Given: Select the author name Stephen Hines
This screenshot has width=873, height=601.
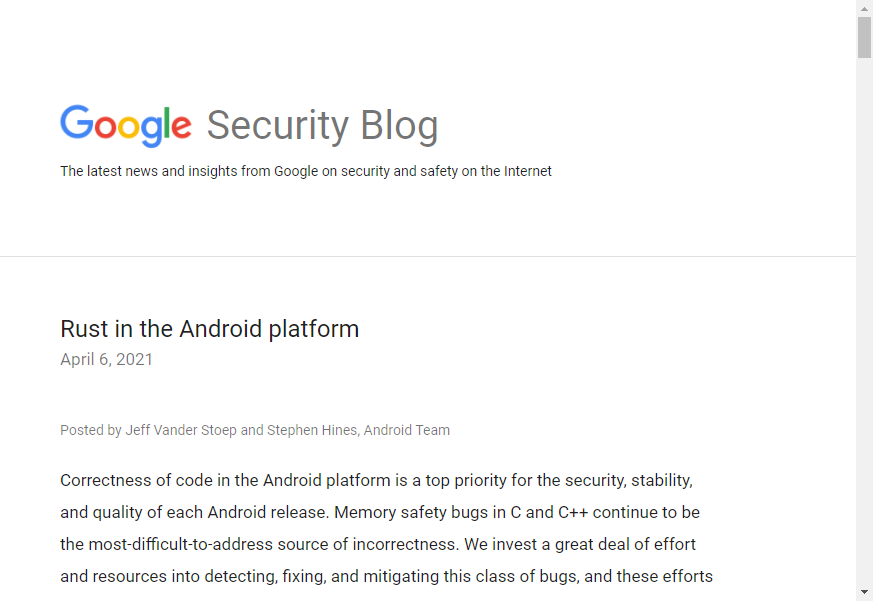Looking at the screenshot, I should pos(312,430).
